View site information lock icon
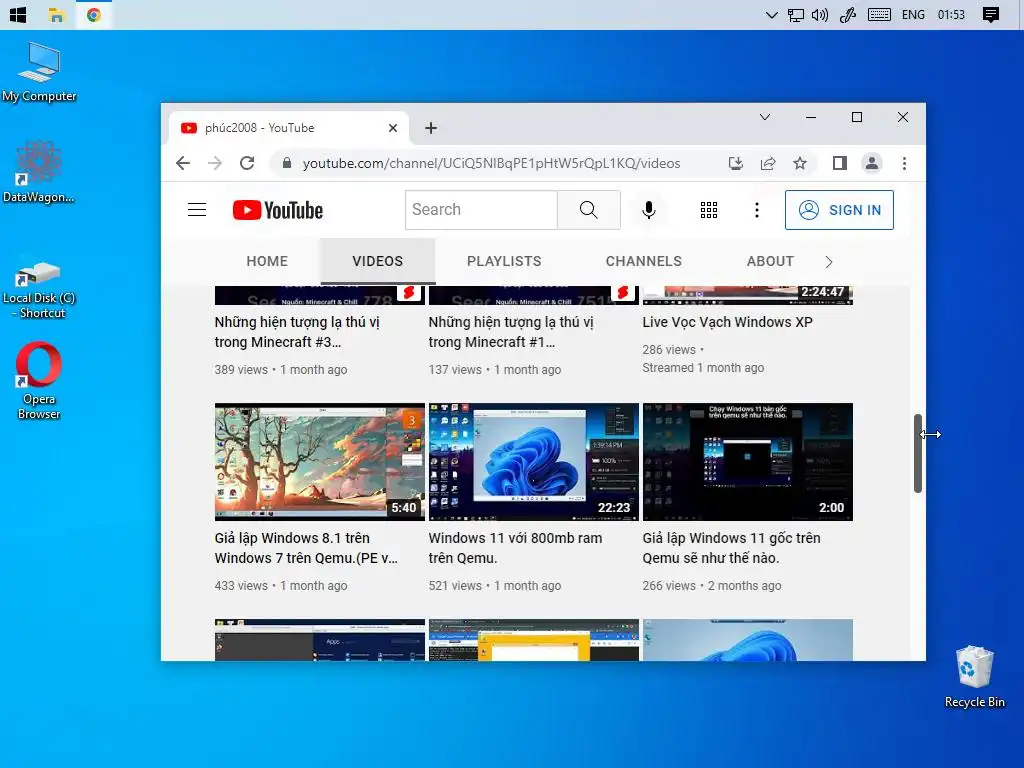 pyautogui.click(x=287, y=163)
